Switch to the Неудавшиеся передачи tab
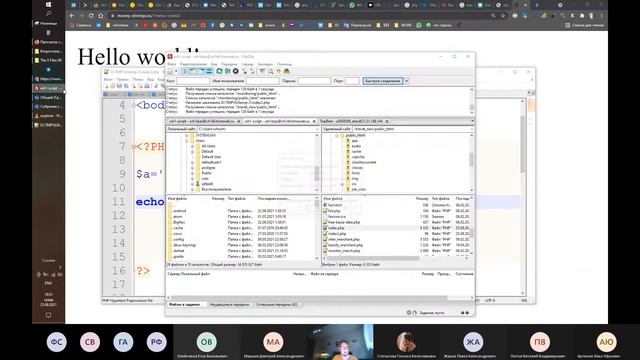The height and width of the screenshot is (360, 640). coord(229,304)
